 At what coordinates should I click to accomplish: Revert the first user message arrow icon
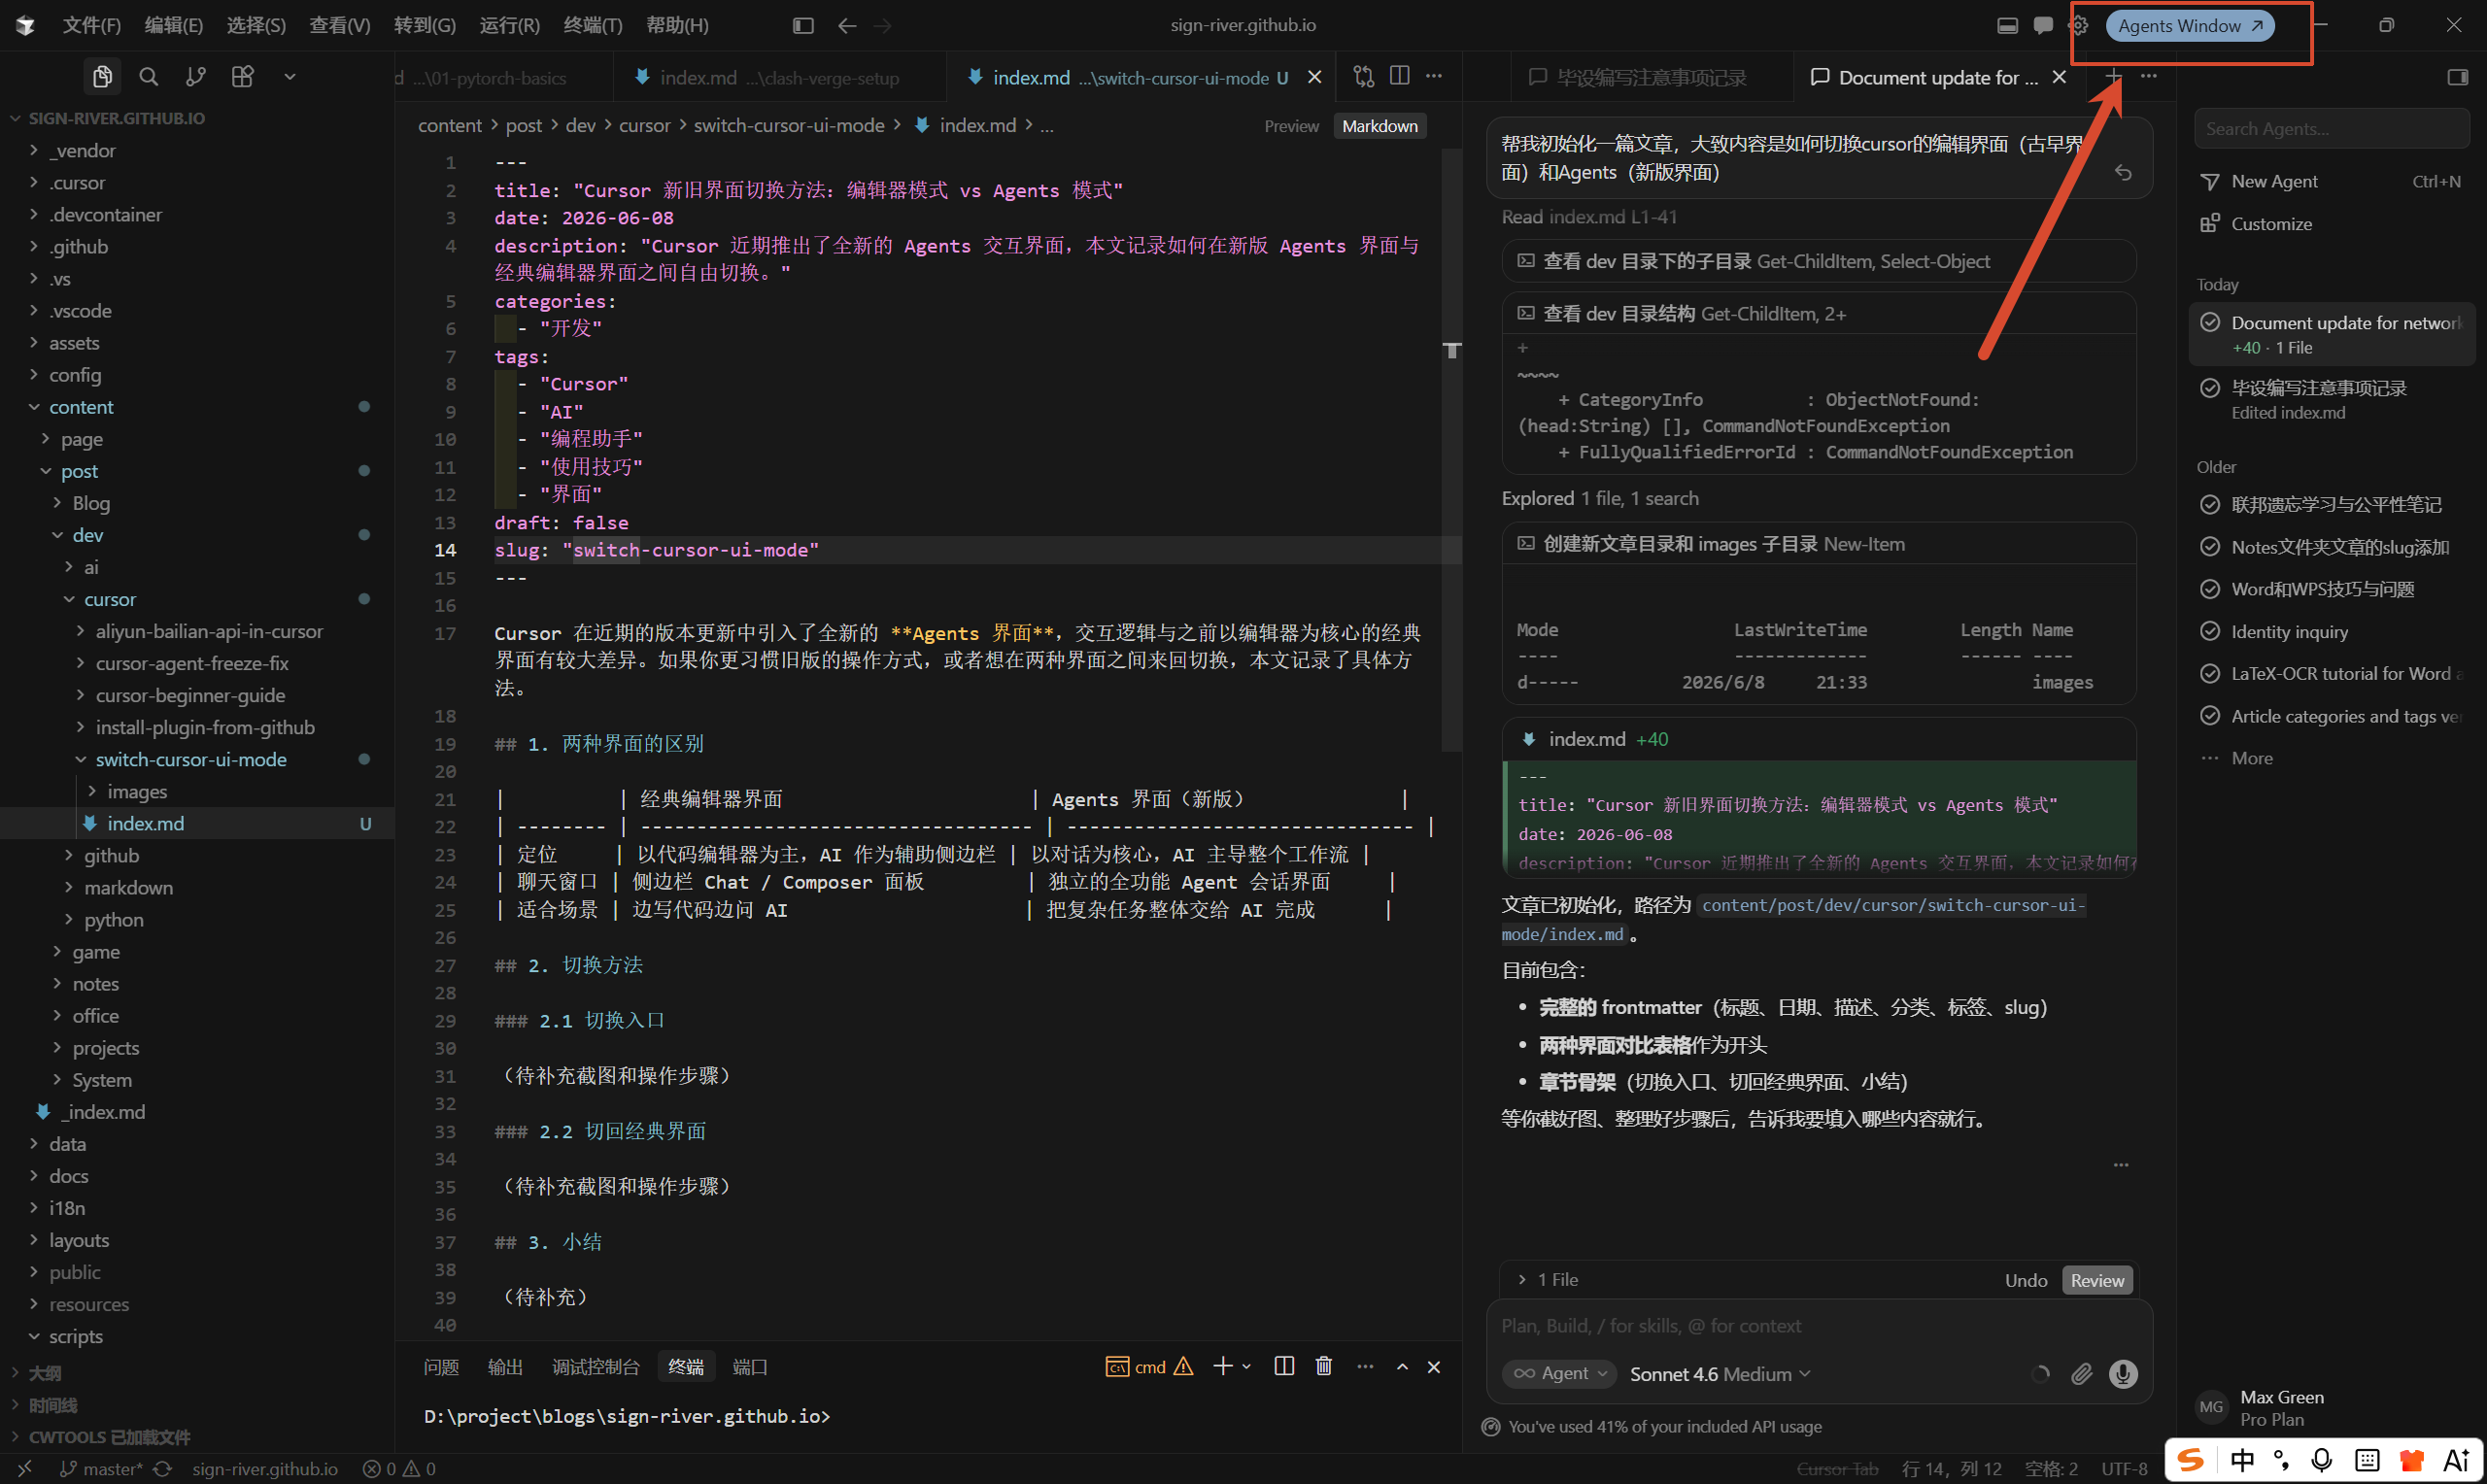(2122, 173)
